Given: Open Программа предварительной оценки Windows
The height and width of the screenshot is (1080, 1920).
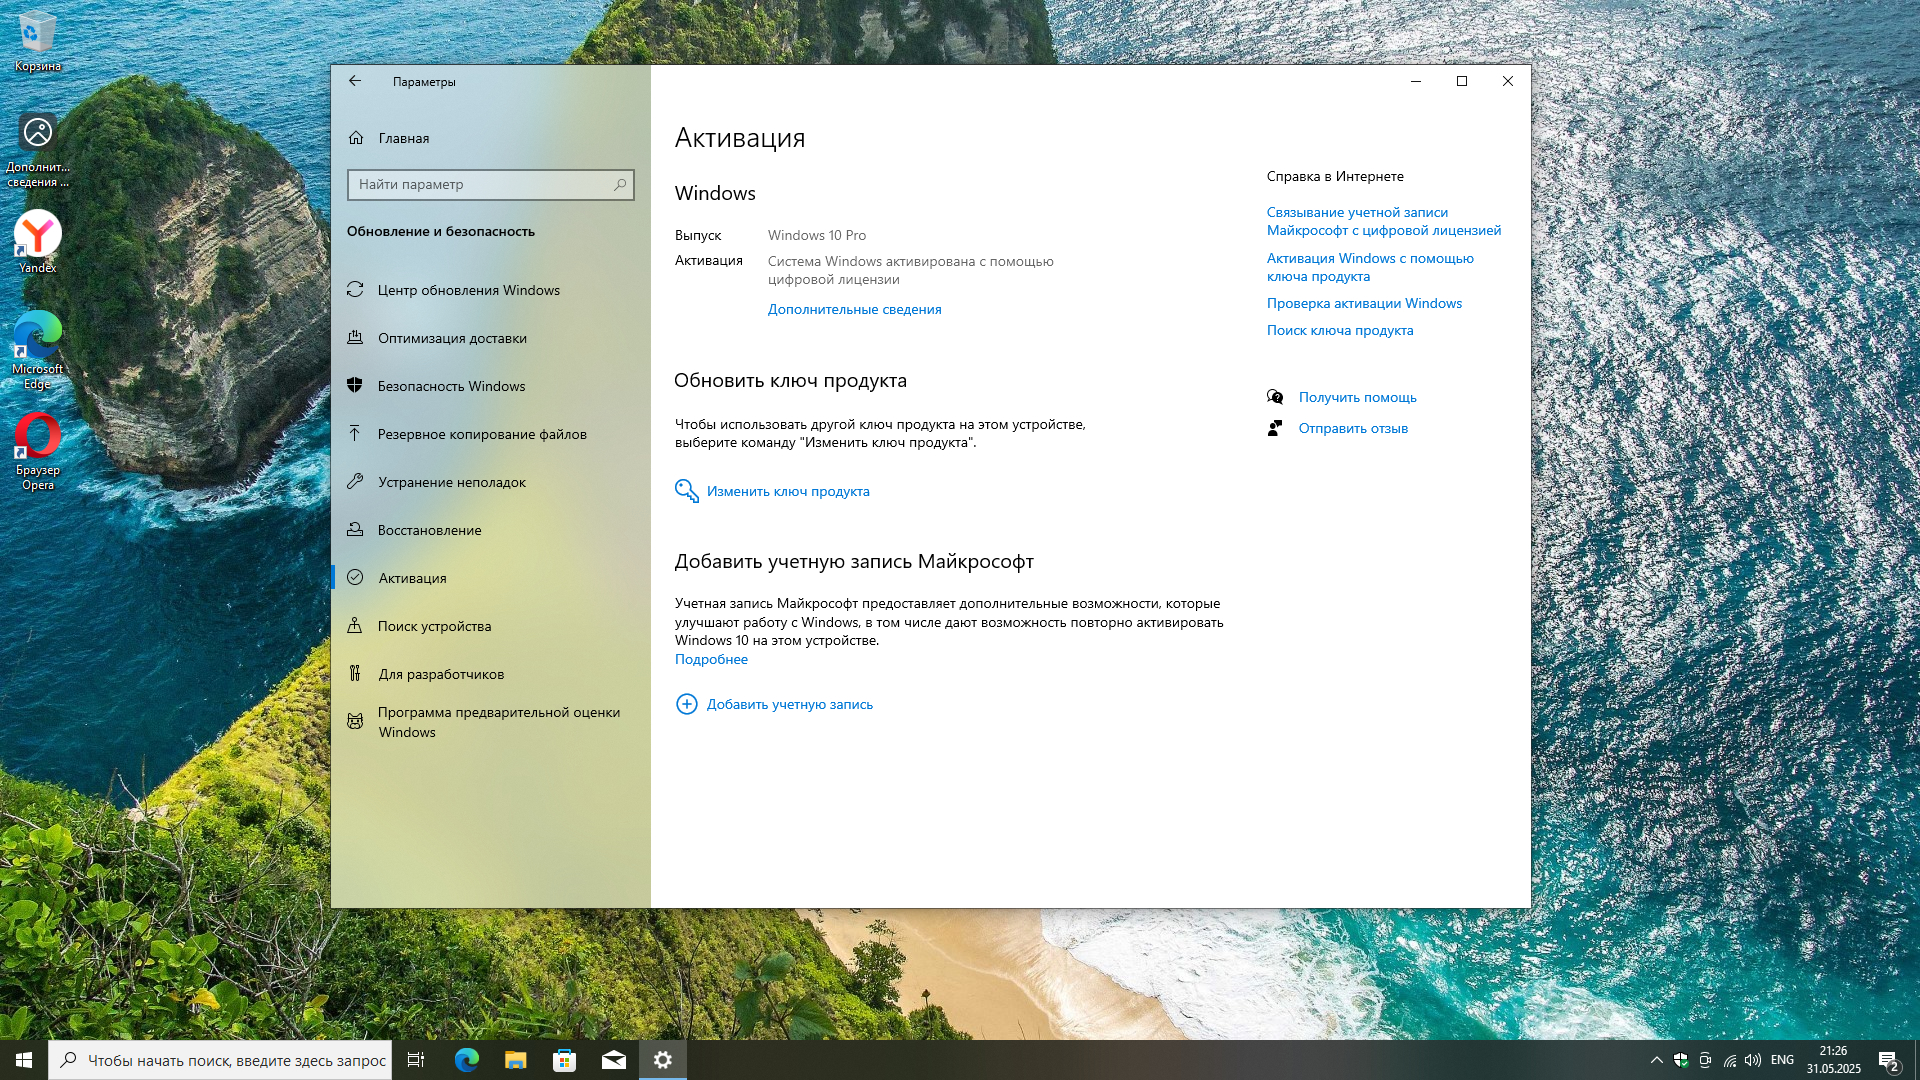Looking at the screenshot, I should (x=498, y=722).
